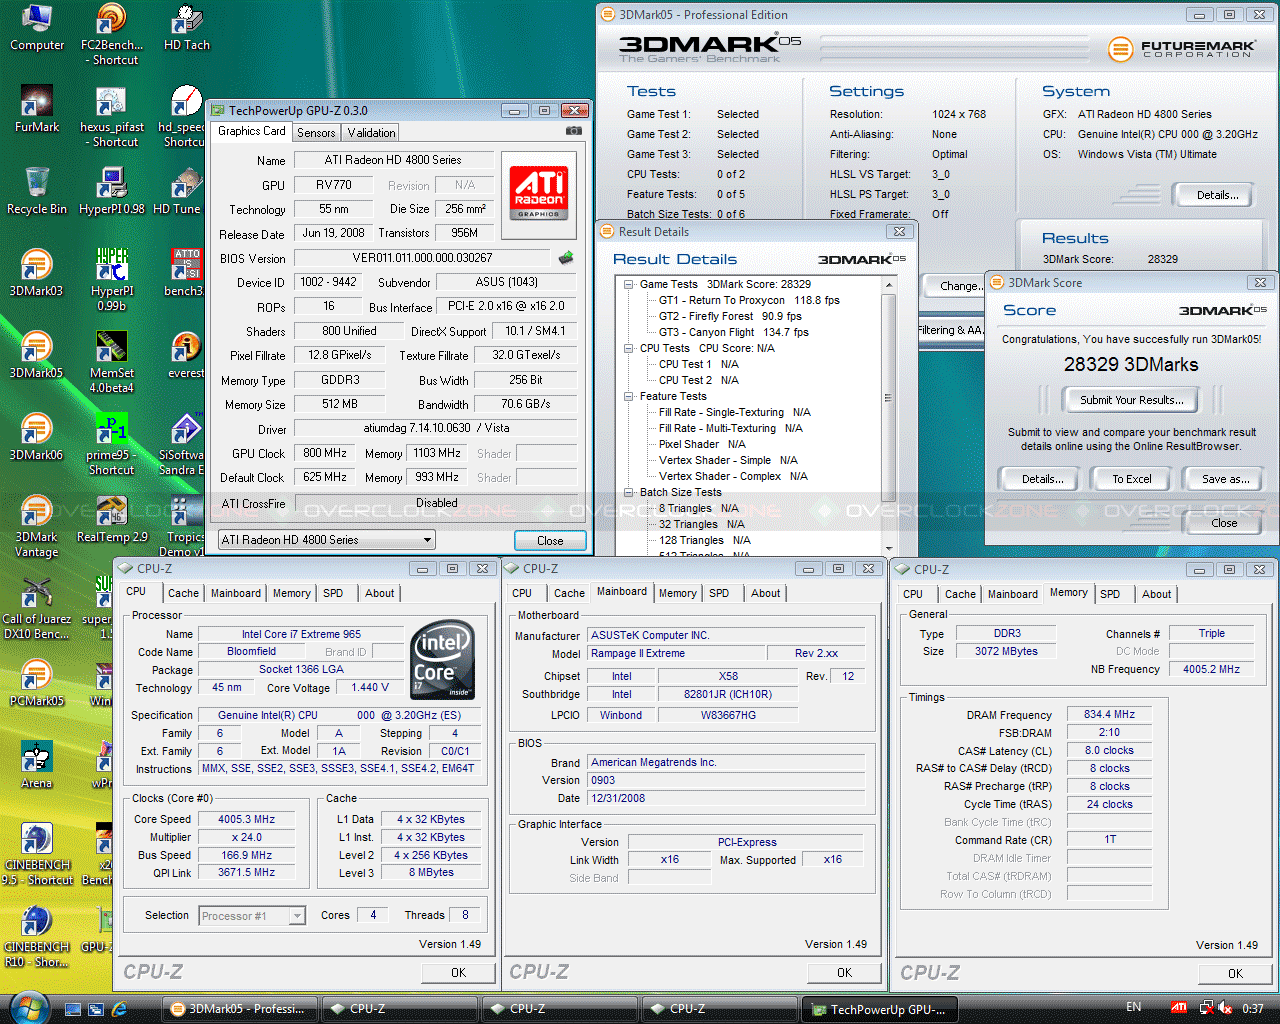Click Filtering & AA button in 3DMark05
1280x1024 pixels.
[951, 330]
